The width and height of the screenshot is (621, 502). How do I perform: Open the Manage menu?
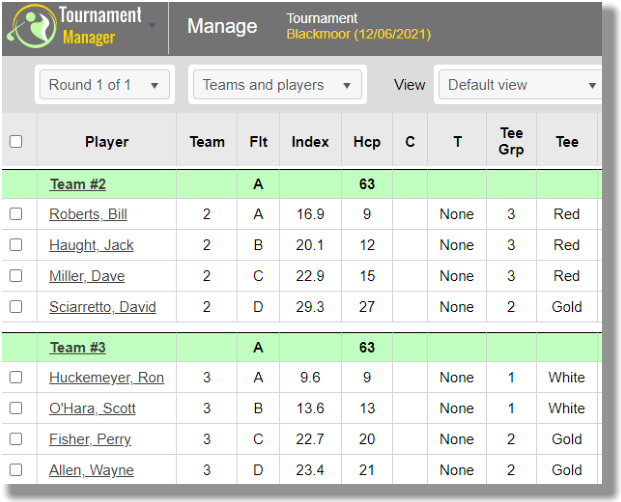(222, 26)
